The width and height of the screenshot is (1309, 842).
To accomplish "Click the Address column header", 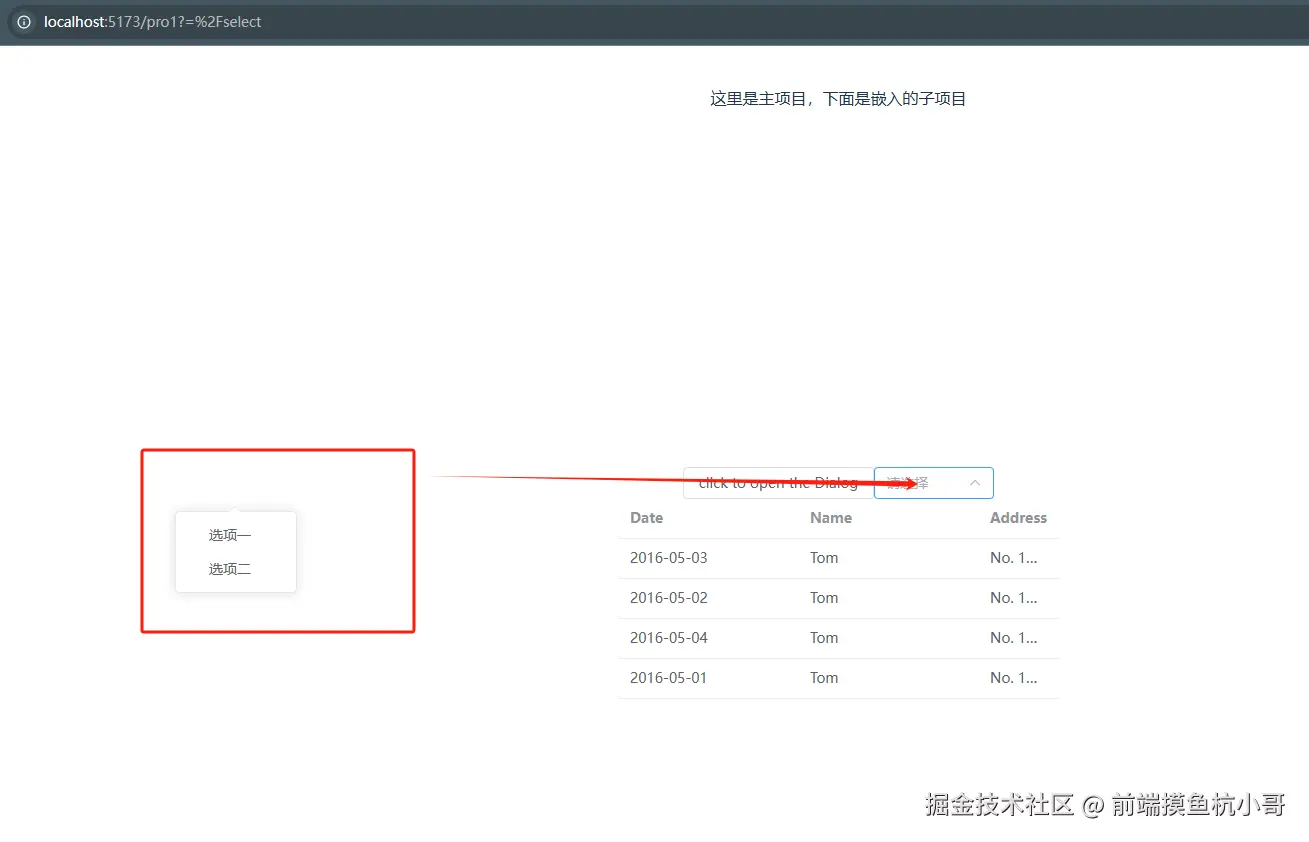I will 1018,518.
